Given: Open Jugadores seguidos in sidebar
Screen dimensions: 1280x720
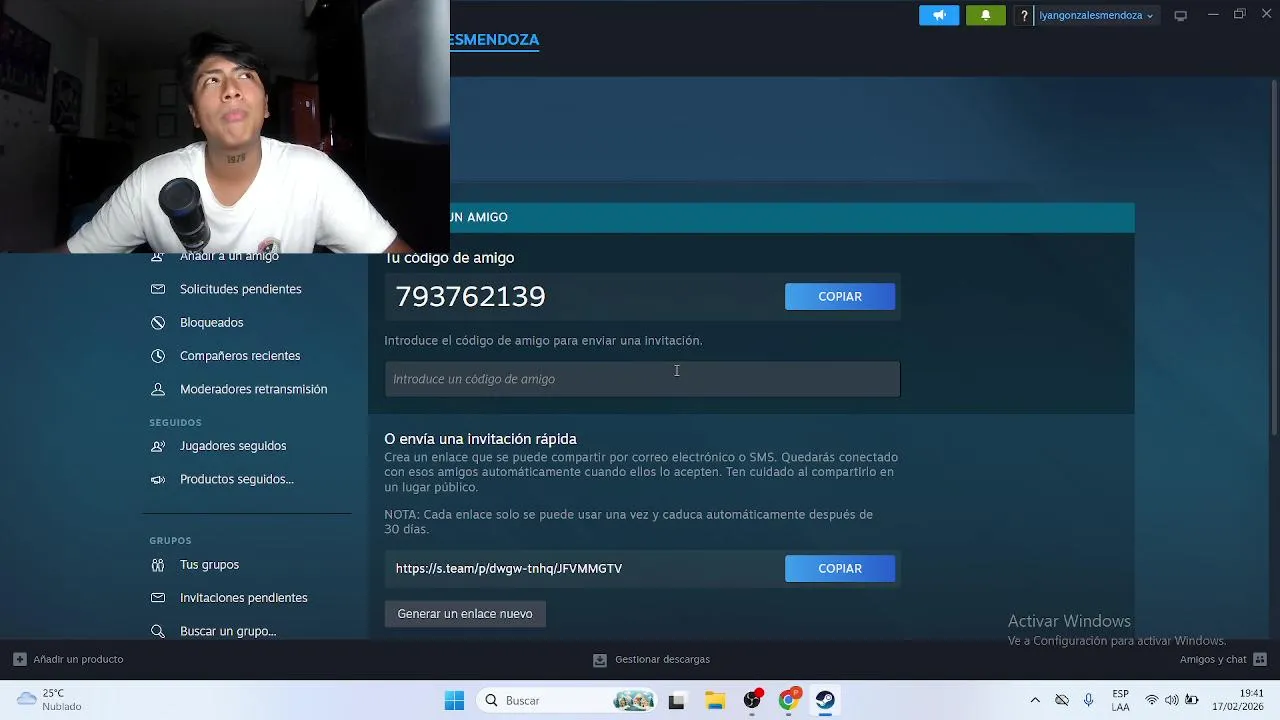Looking at the screenshot, I should tap(233, 446).
